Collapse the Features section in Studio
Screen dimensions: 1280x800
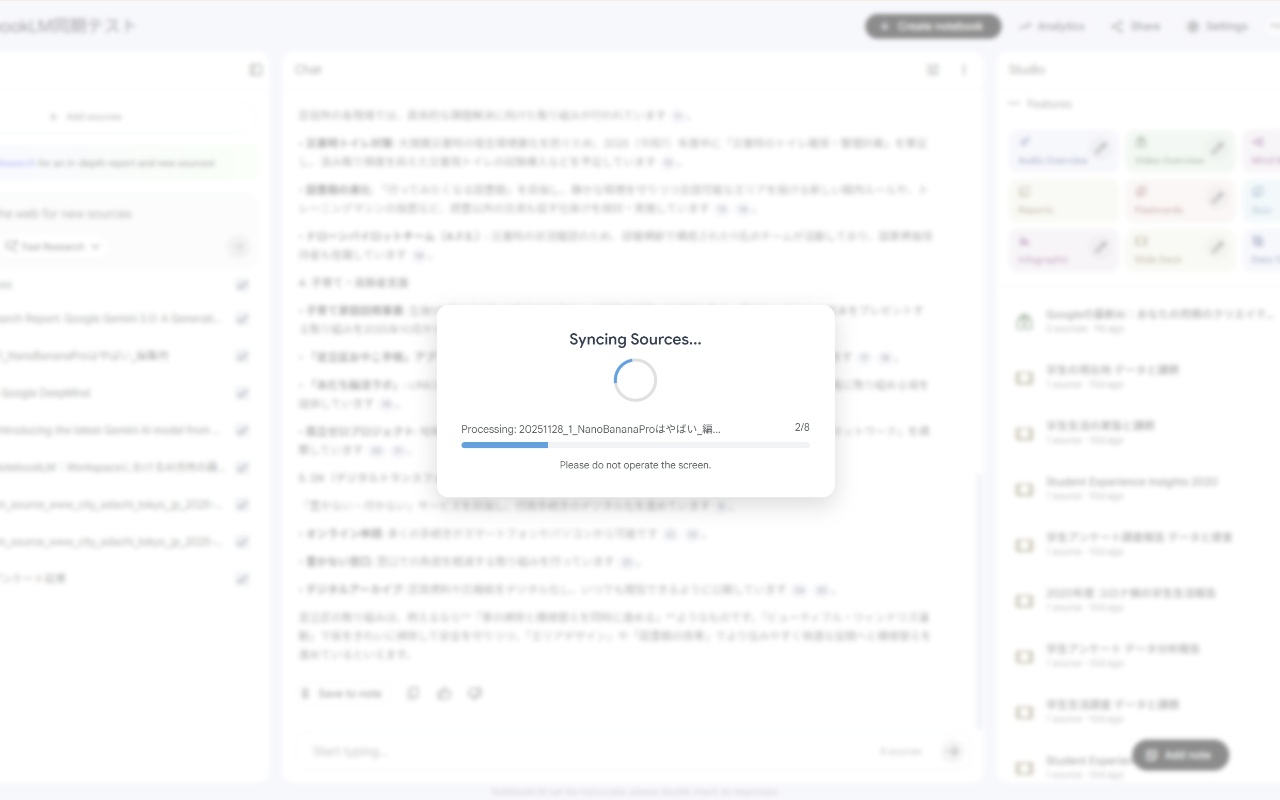pyautogui.click(x=1013, y=103)
